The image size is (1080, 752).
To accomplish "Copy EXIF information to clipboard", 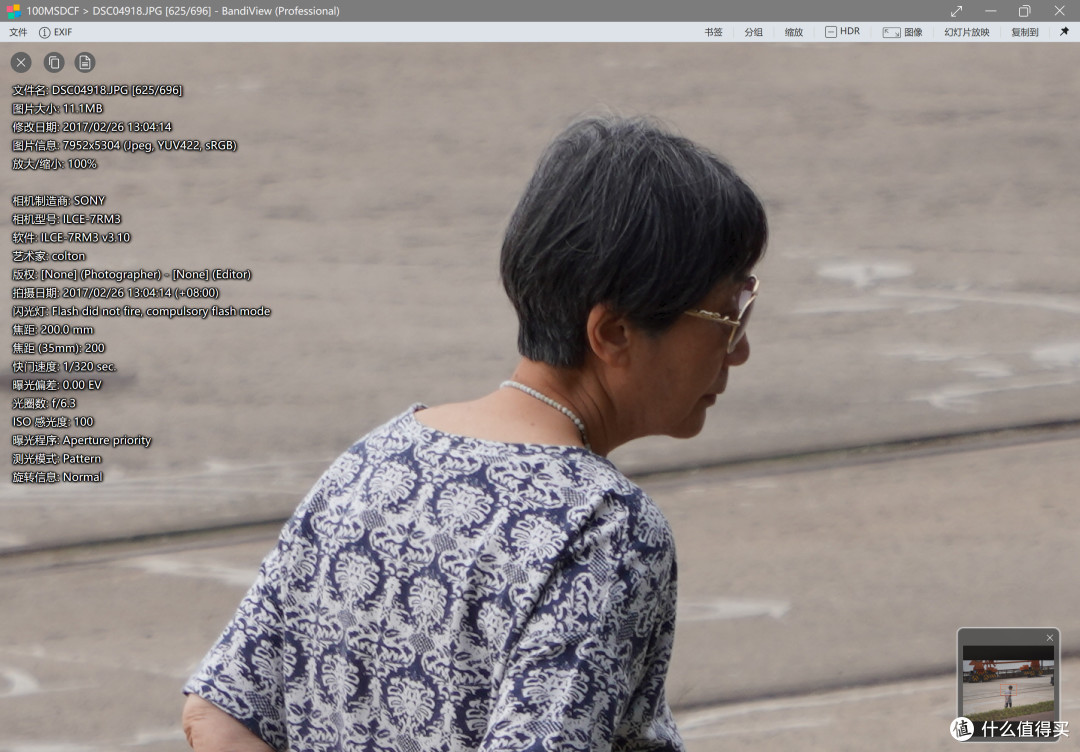I will 54,63.
